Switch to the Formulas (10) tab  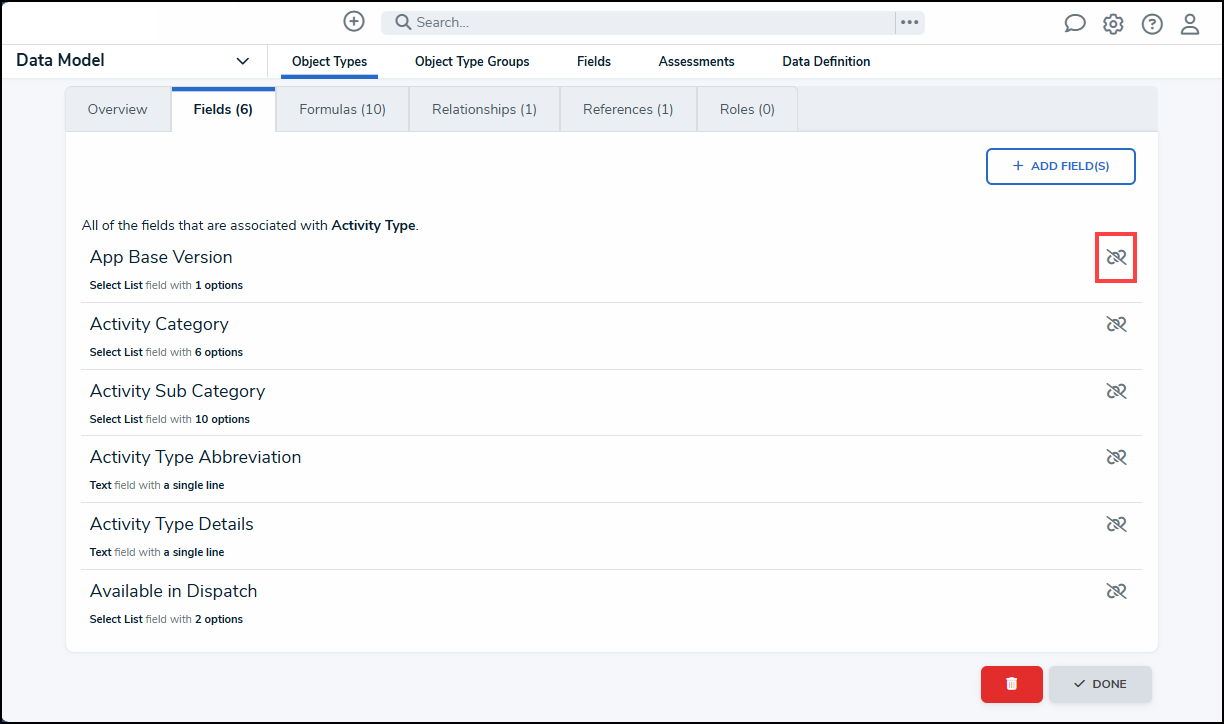(x=342, y=109)
